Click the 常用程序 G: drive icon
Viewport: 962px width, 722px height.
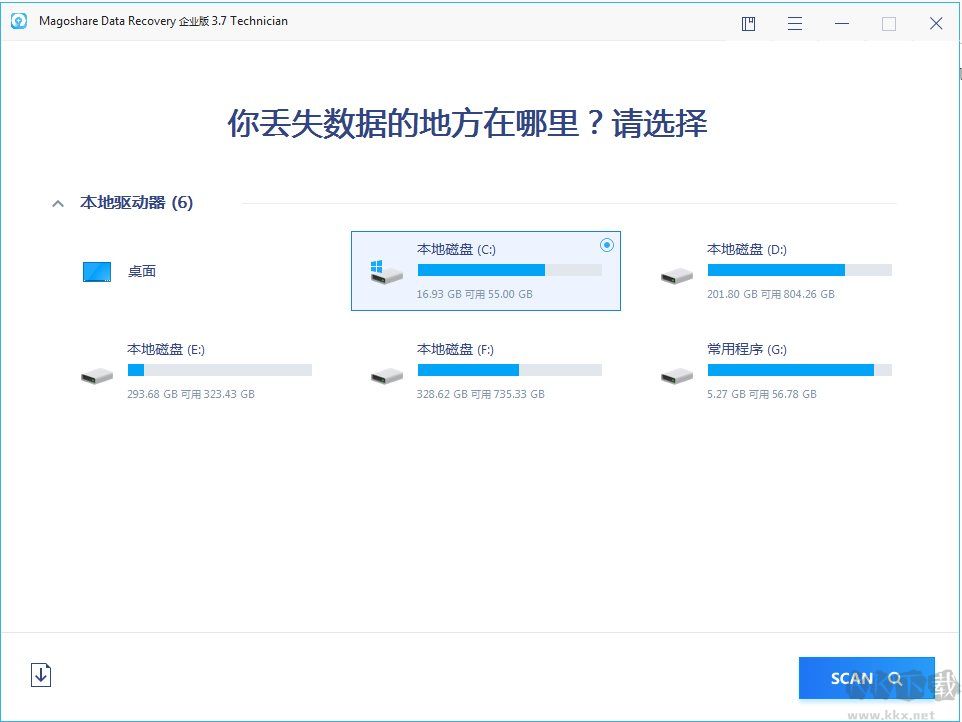[x=677, y=374]
